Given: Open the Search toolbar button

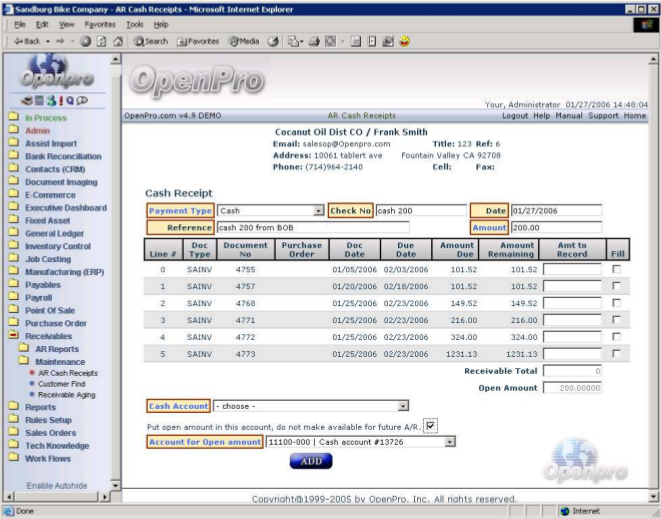Looking at the screenshot, I should click(151, 41).
